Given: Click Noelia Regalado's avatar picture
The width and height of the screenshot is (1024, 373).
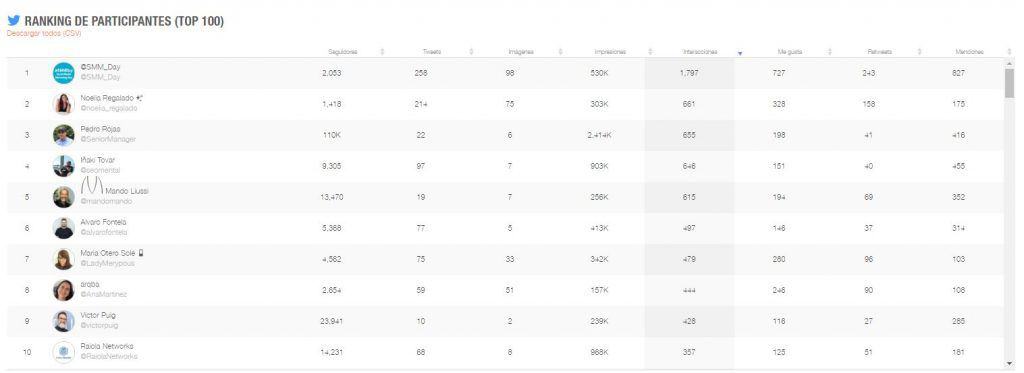Looking at the screenshot, I should coord(63,104).
